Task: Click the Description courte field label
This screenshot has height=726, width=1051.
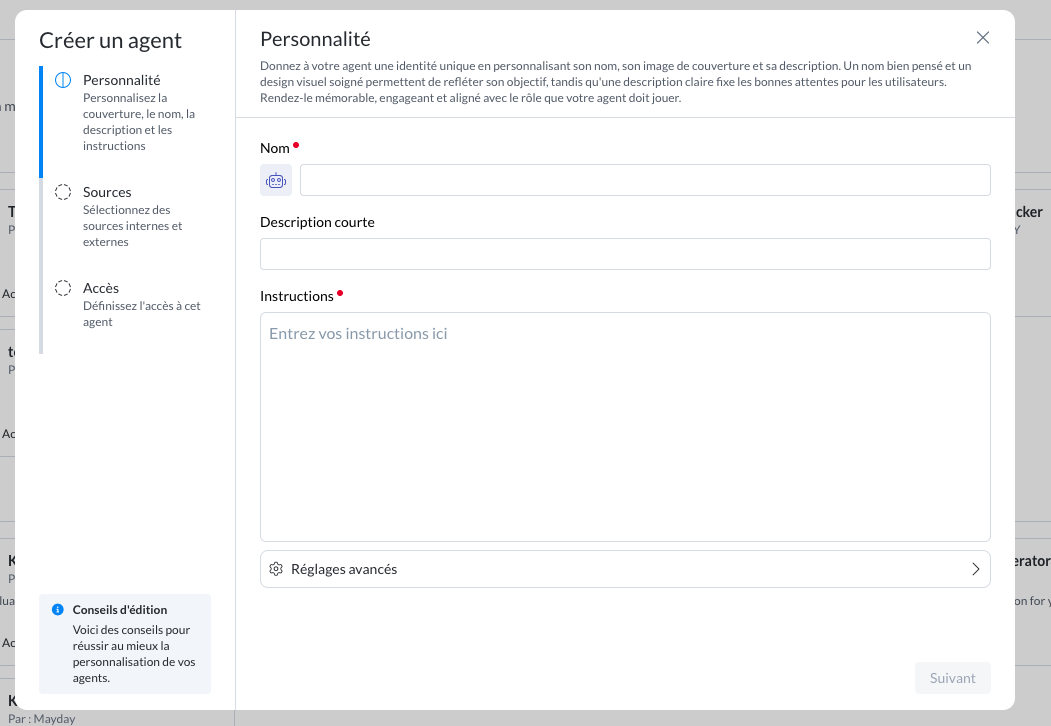Action: coord(317,222)
